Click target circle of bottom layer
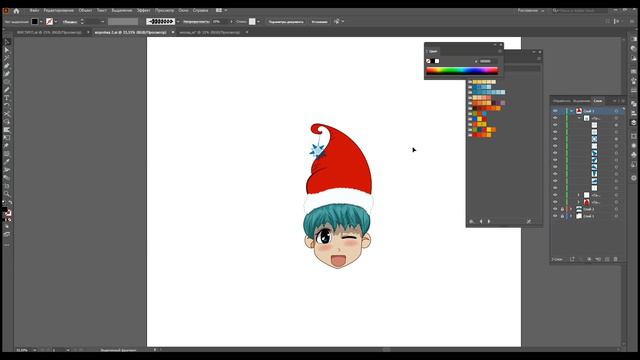 [x=616, y=216]
